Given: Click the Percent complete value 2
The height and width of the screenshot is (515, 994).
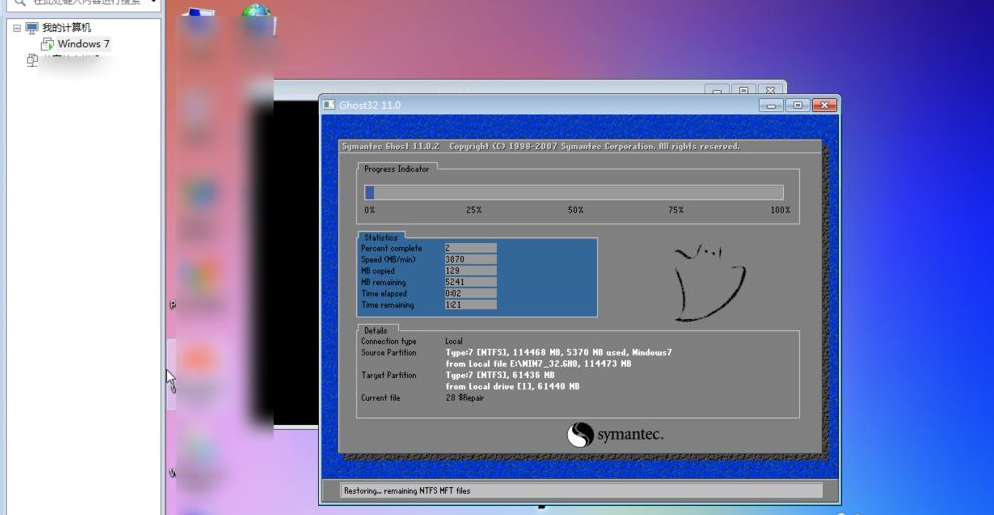Looking at the screenshot, I should point(470,248).
